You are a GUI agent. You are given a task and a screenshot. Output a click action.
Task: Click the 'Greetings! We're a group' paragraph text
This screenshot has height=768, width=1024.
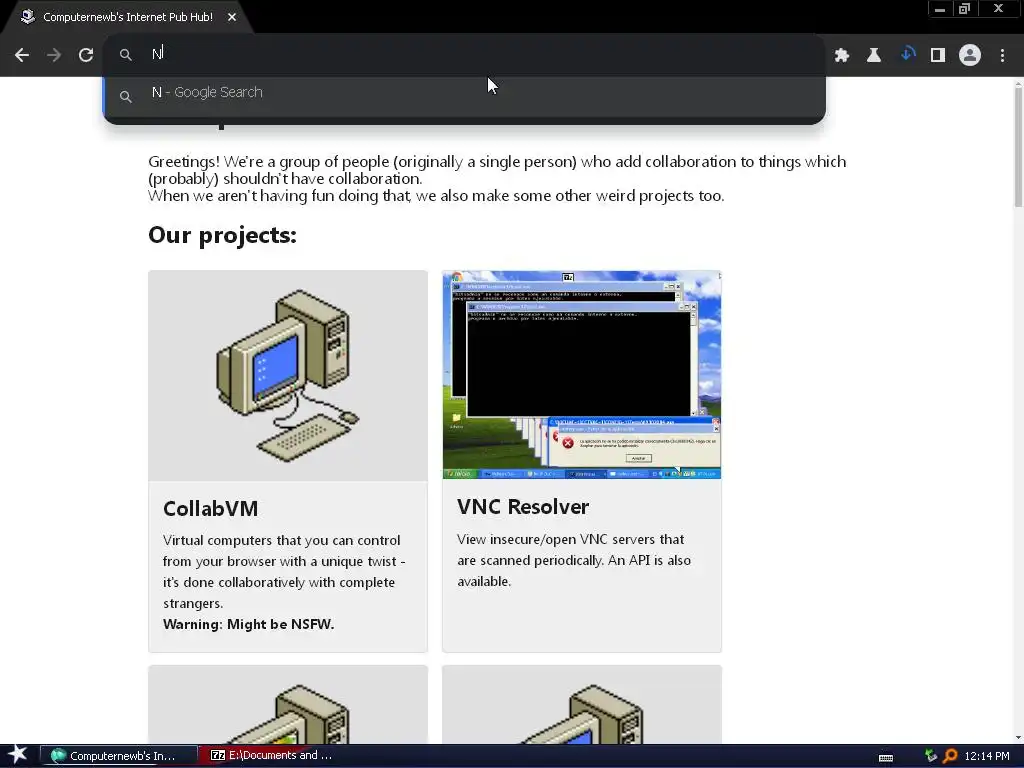(497, 178)
